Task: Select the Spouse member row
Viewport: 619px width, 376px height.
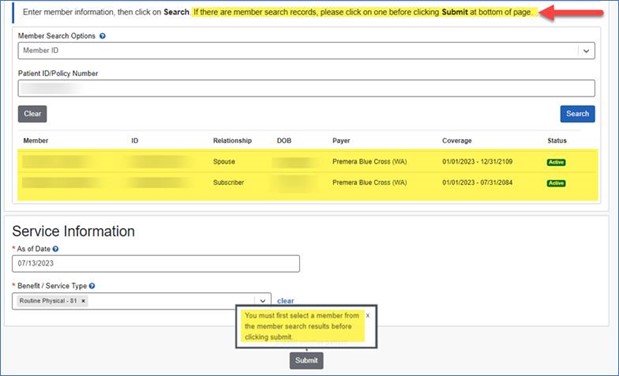Action: pos(308,162)
